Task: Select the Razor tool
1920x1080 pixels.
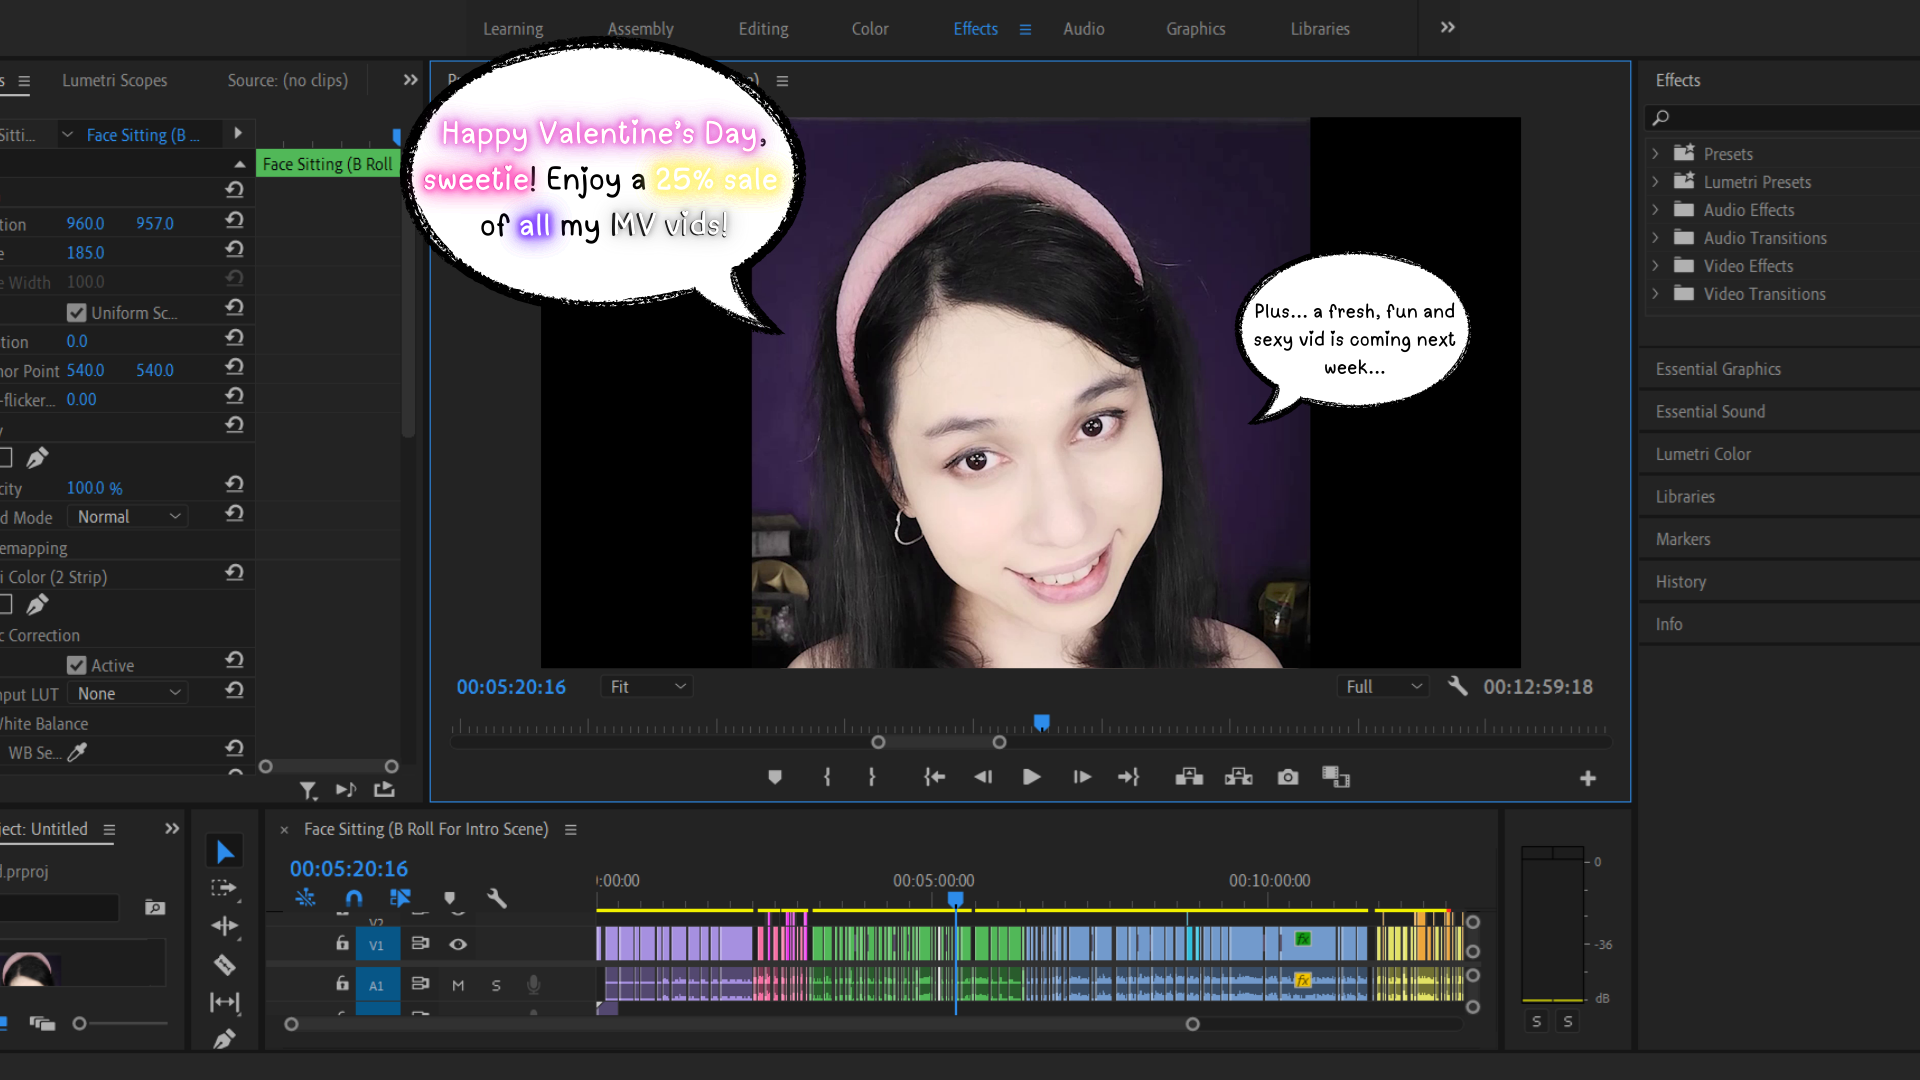Action: (x=225, y=964)
